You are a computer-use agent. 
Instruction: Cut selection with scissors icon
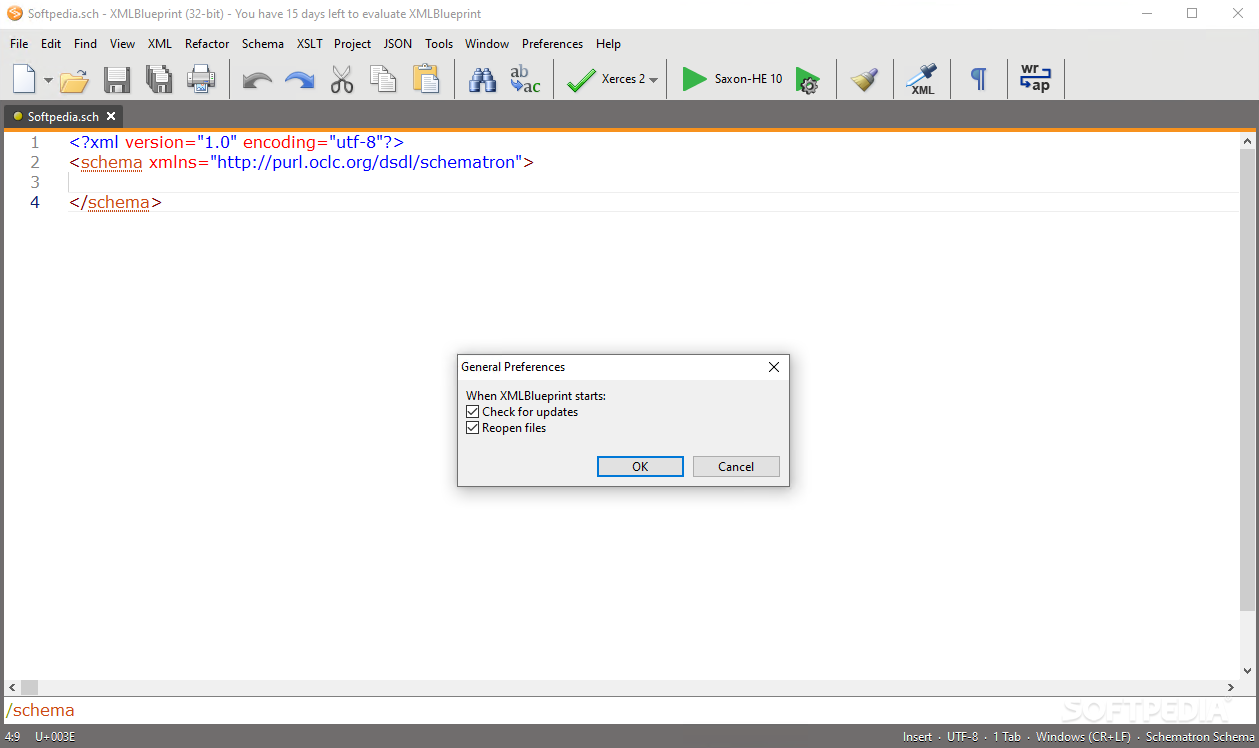tap(342, 79)
